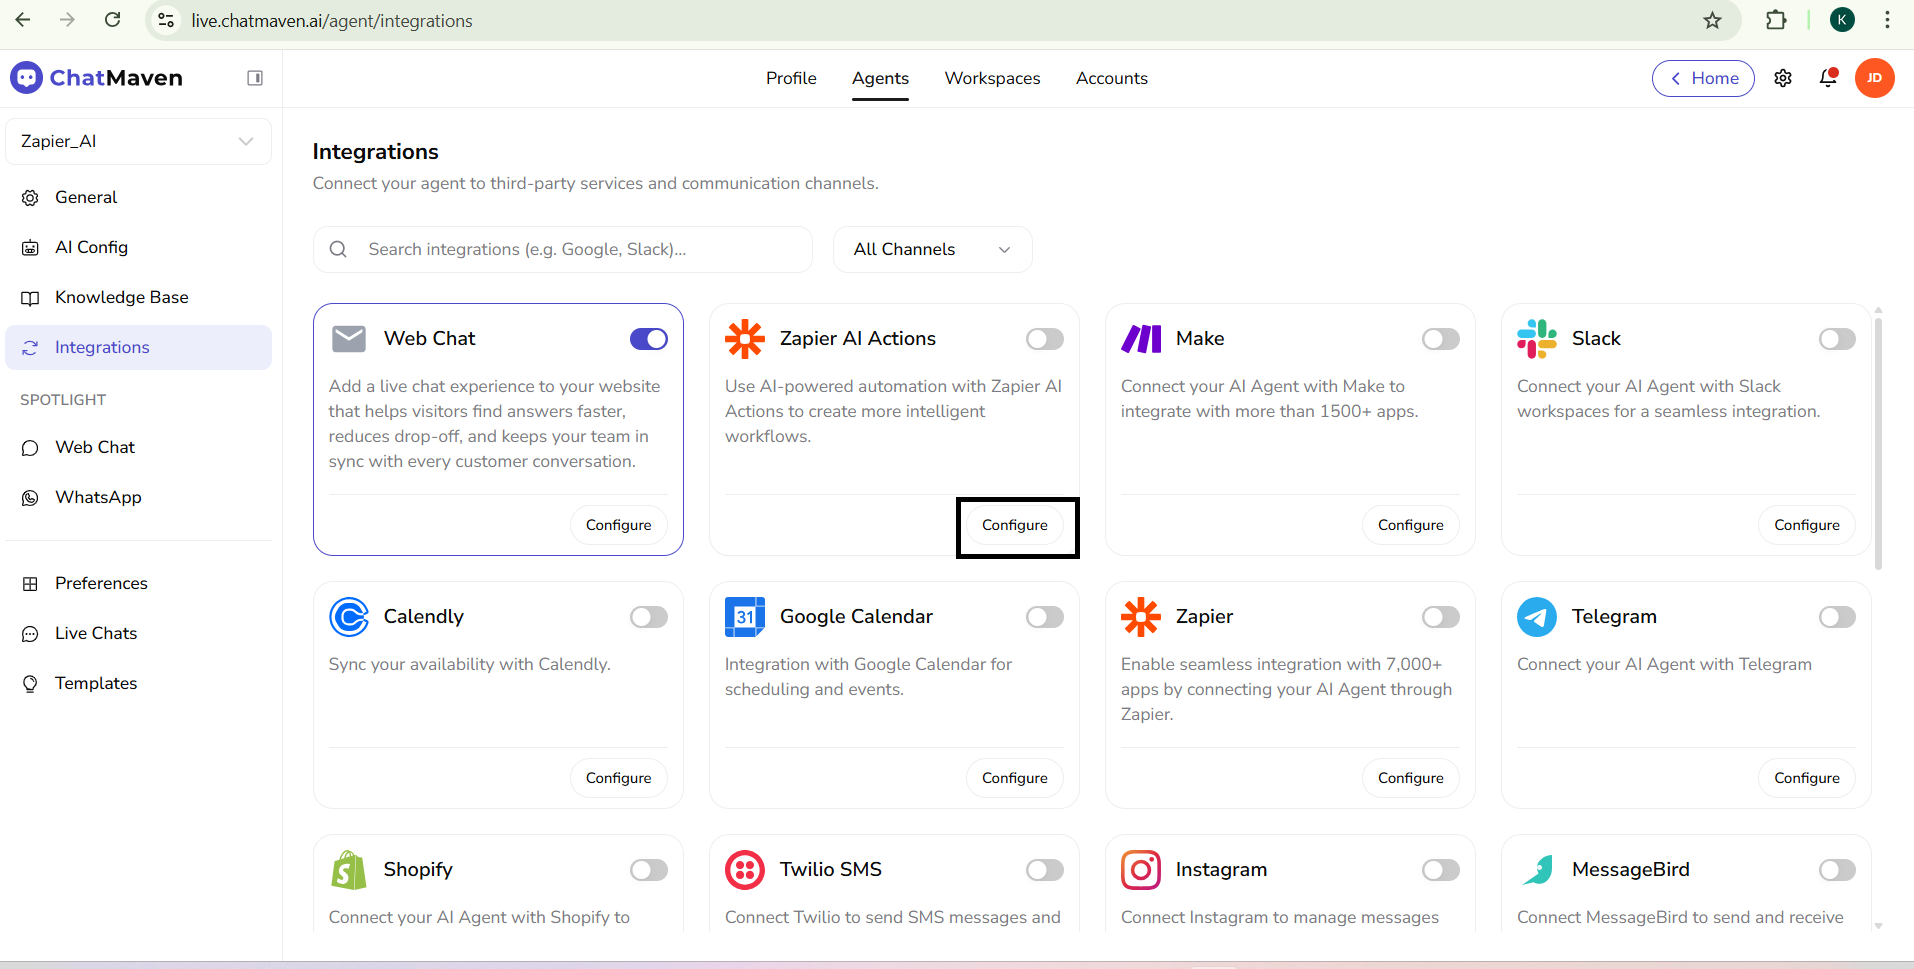
Task: Click the Slack logo icon
Action: [x=1536, y=339]
